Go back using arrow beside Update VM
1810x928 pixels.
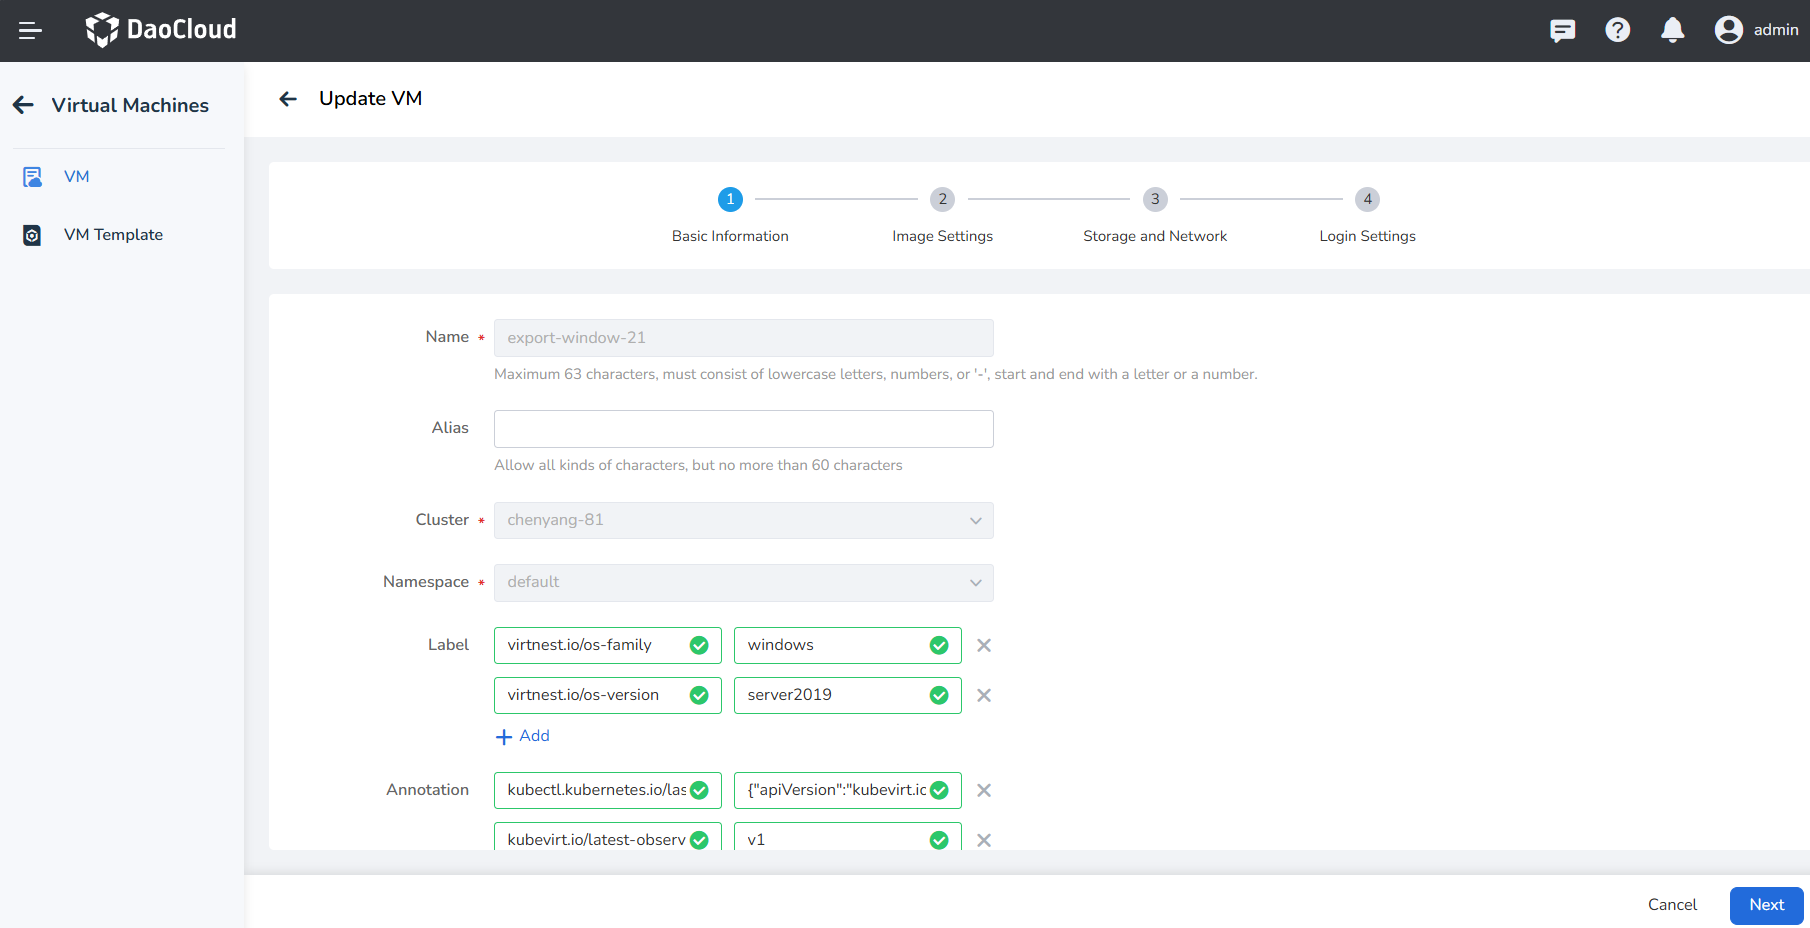tap(288, 99)
